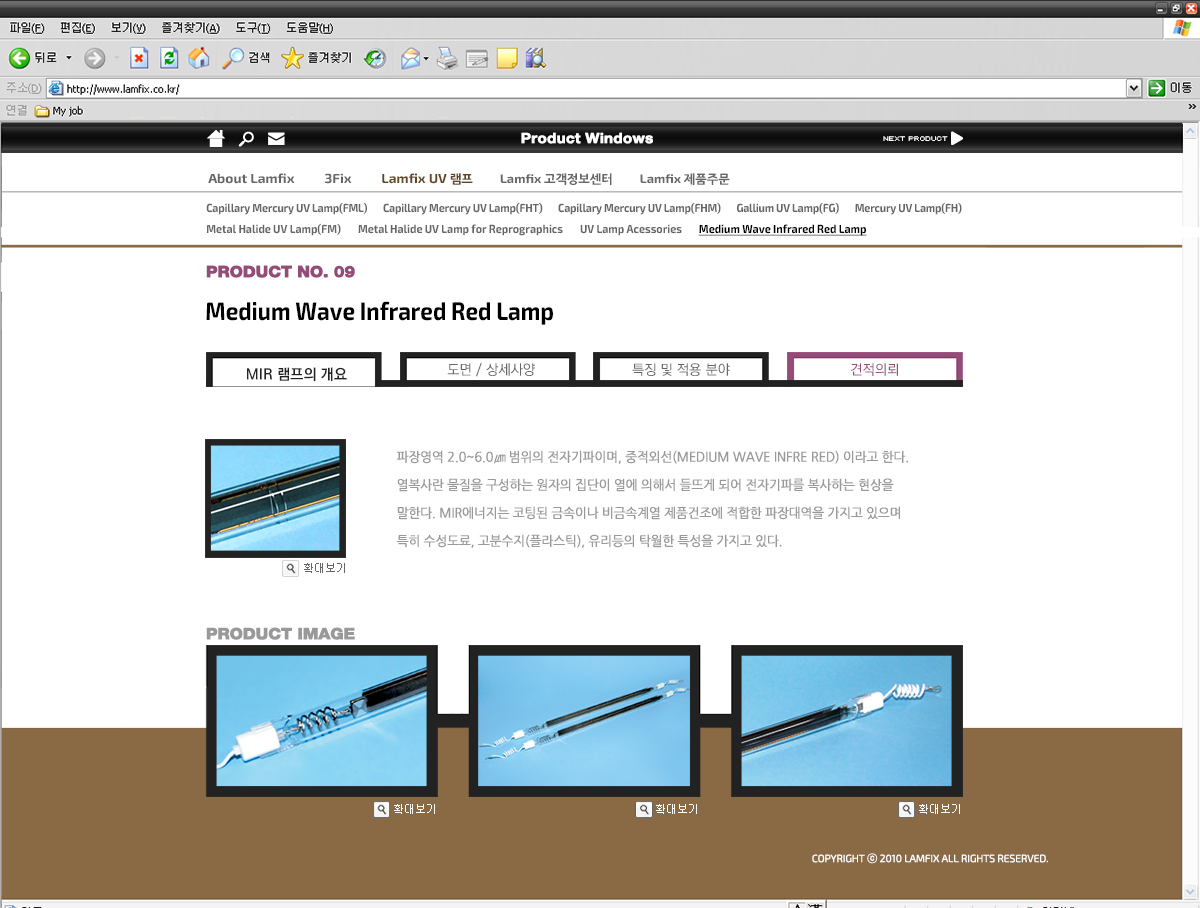Expand the address bar dropdown
This screenshot has height=908, width=1200.
[1133, 88]
